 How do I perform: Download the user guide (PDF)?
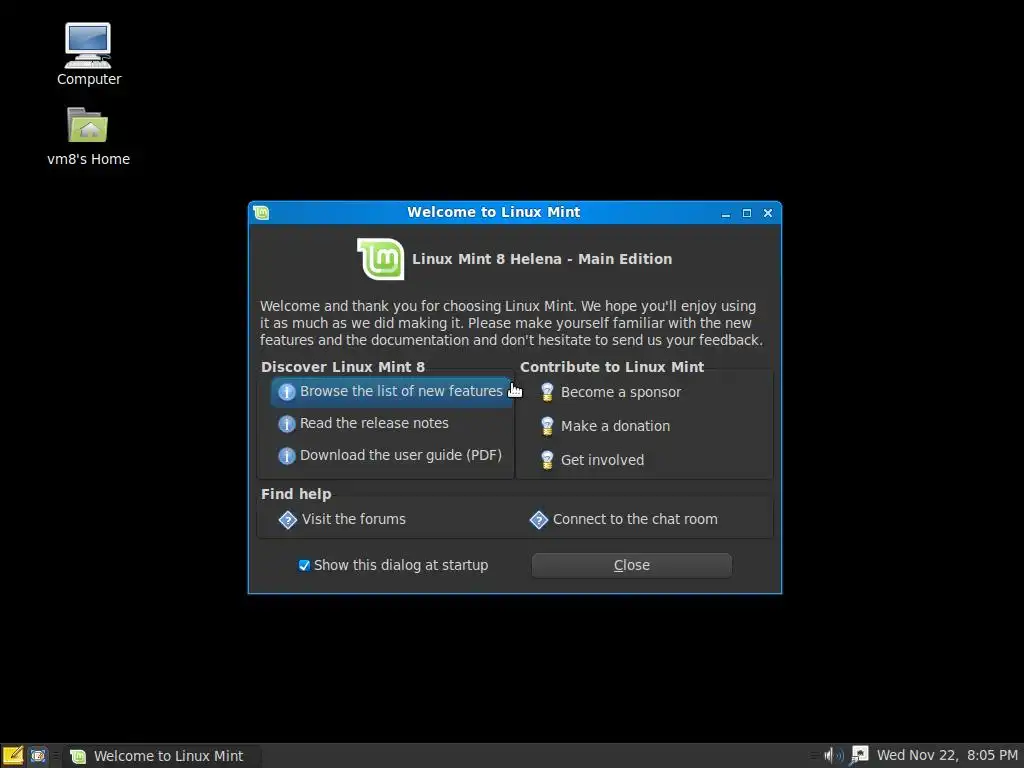[x=391, y=455]
